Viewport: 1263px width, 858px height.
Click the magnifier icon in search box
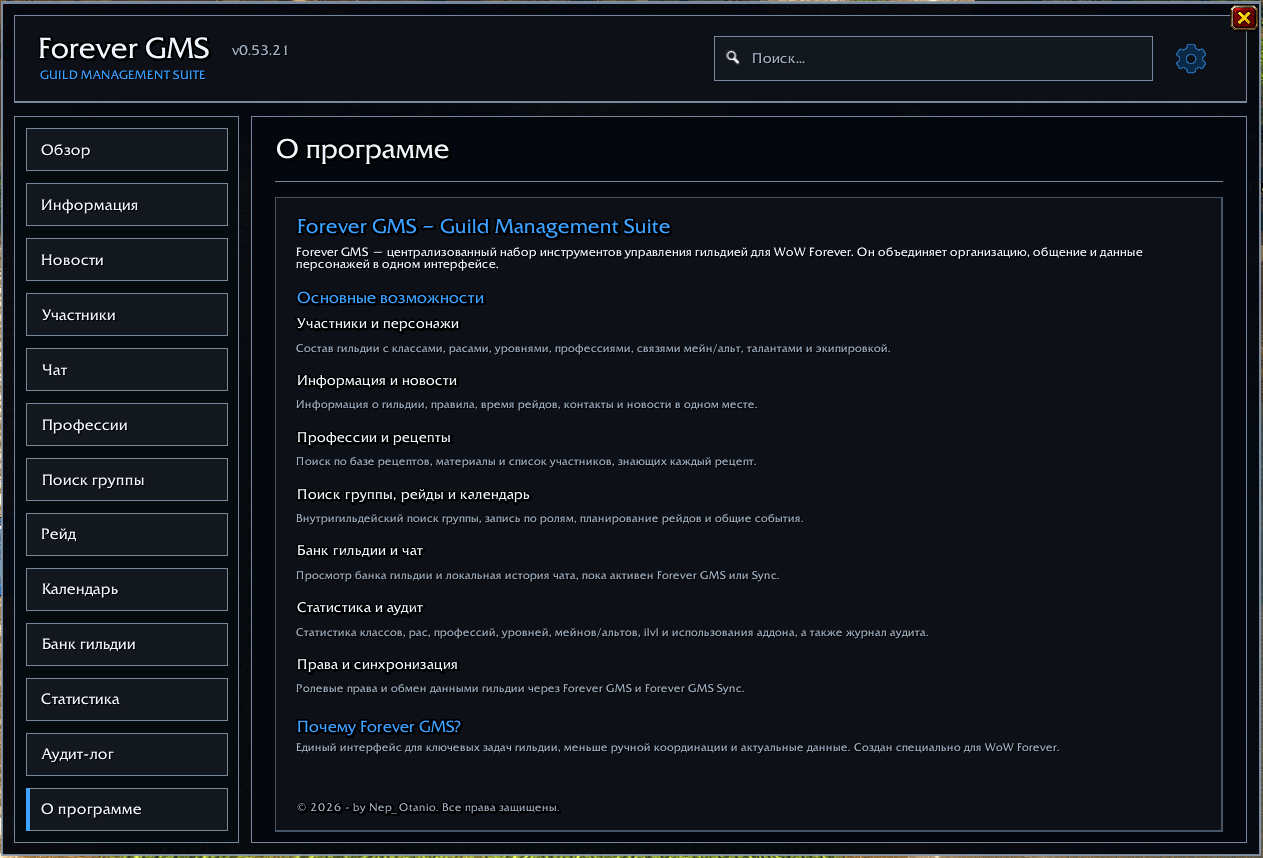click(x=733, y=58)
